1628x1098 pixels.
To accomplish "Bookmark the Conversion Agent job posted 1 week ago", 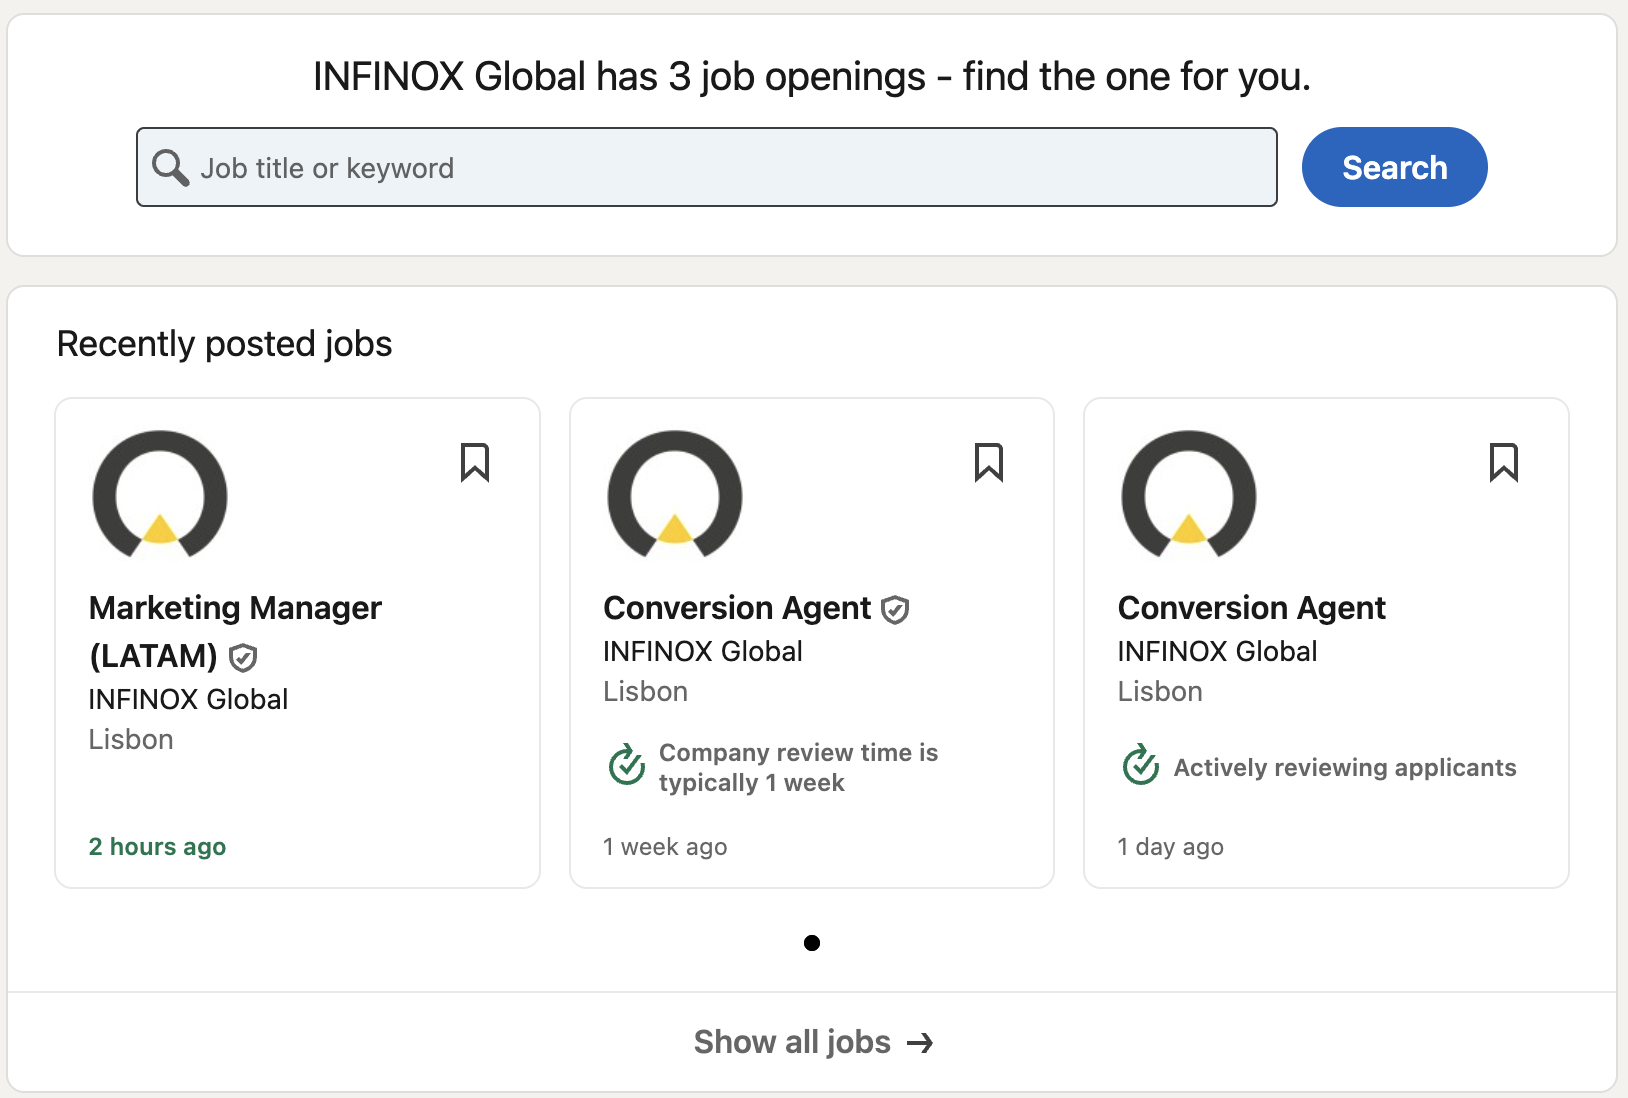I will (x=989, y=463).
